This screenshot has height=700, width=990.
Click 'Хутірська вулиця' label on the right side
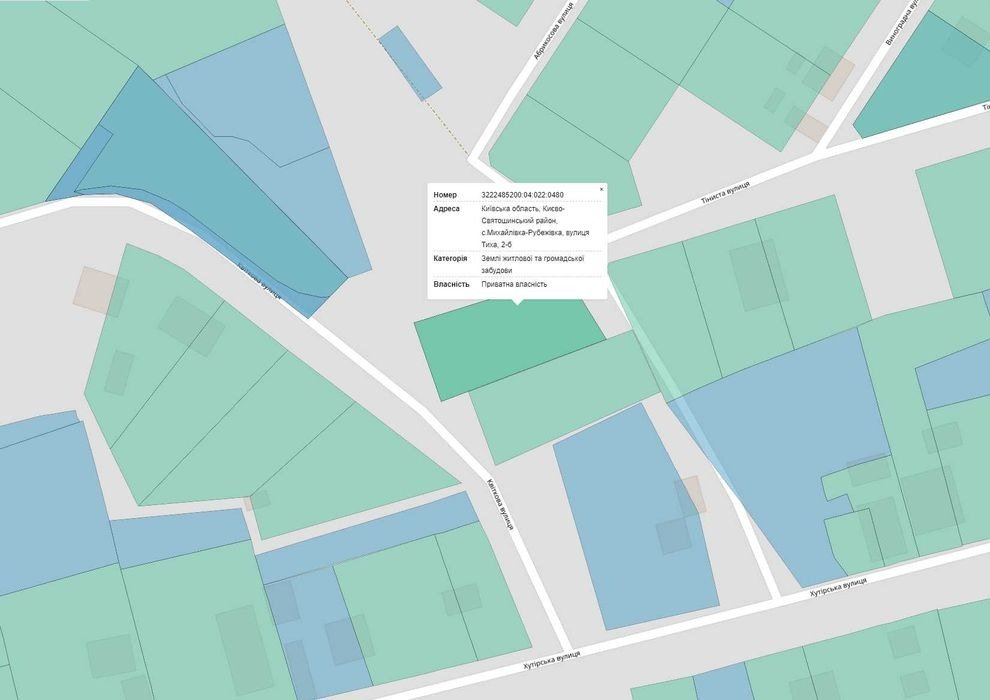[x=838, y=587]
